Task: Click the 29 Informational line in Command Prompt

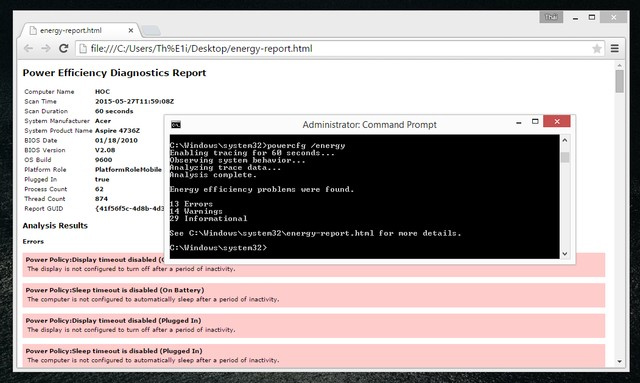Action: coord(209,218)
